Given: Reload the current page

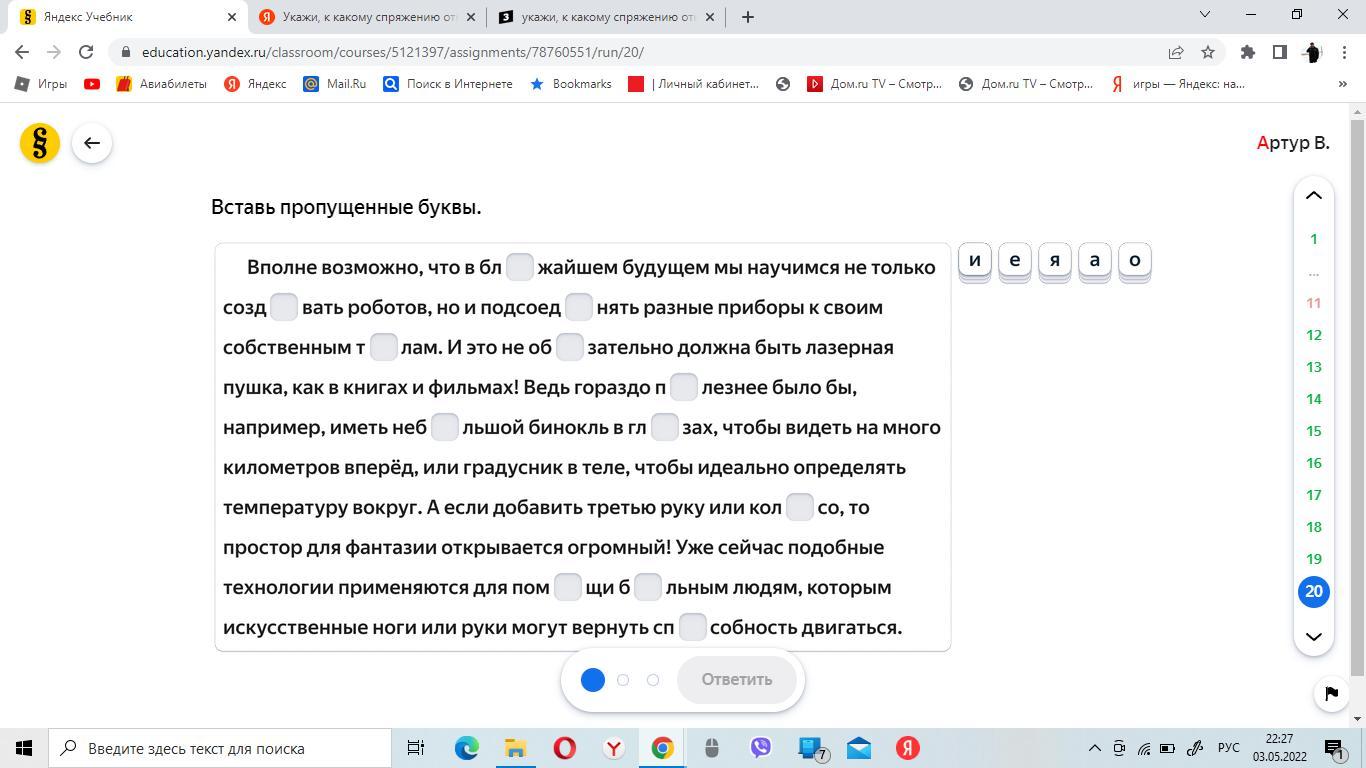Looking at the screenshot, I should tap(86, 52).
